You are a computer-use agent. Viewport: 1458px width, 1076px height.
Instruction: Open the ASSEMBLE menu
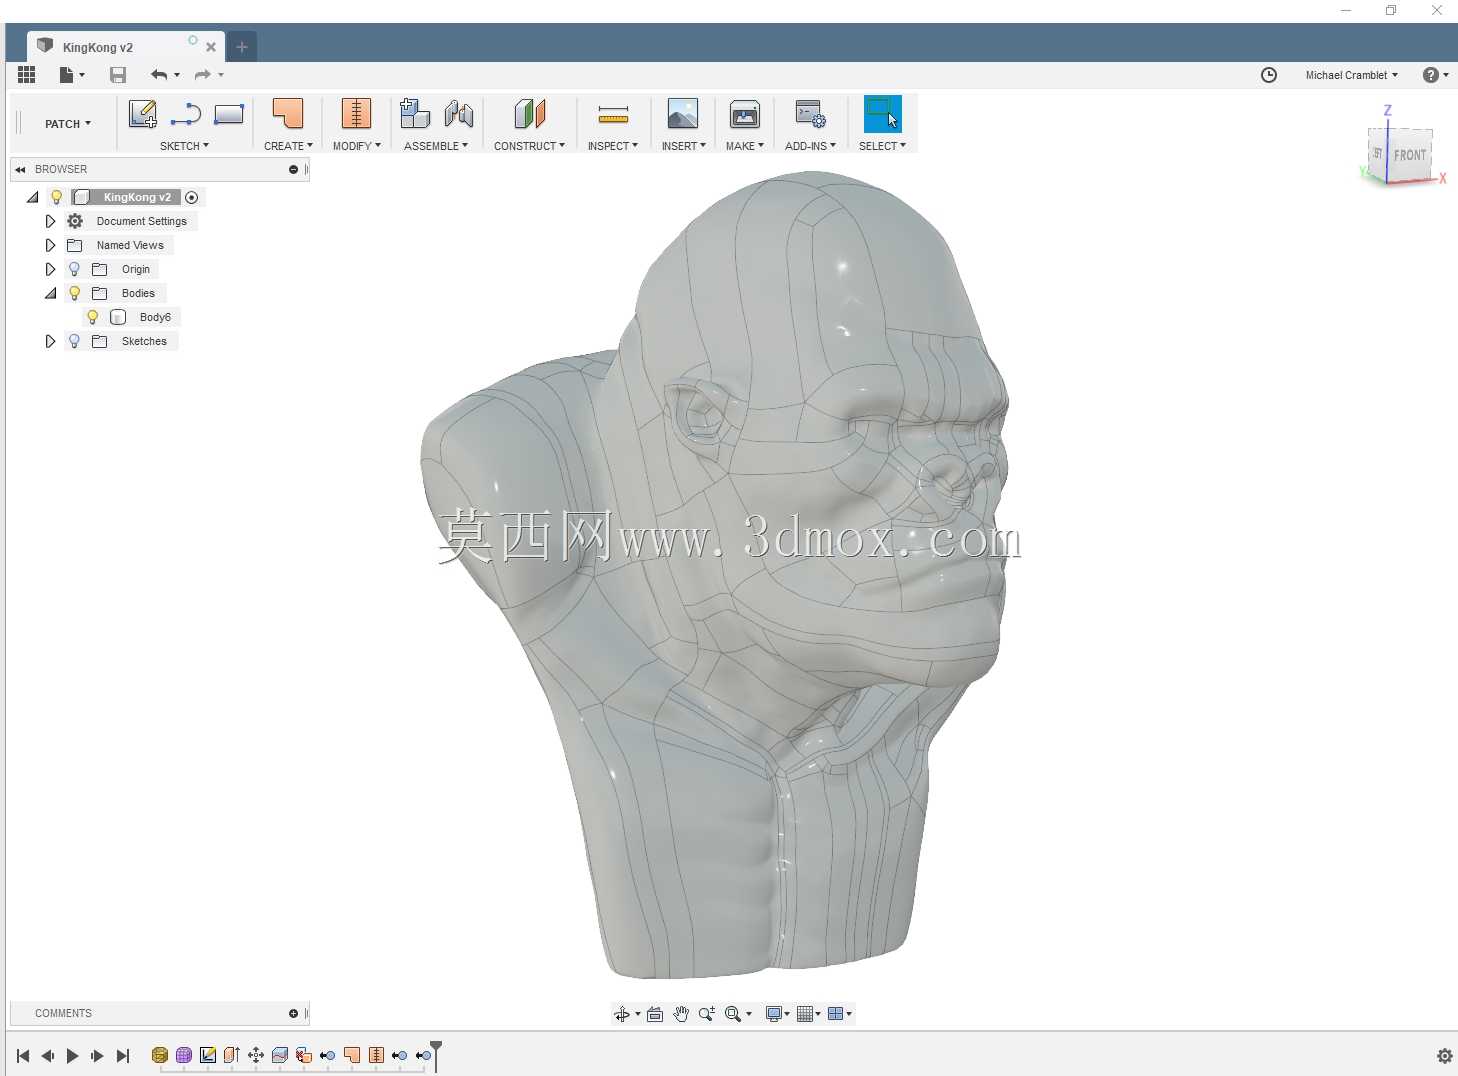(x=436, y=146)
